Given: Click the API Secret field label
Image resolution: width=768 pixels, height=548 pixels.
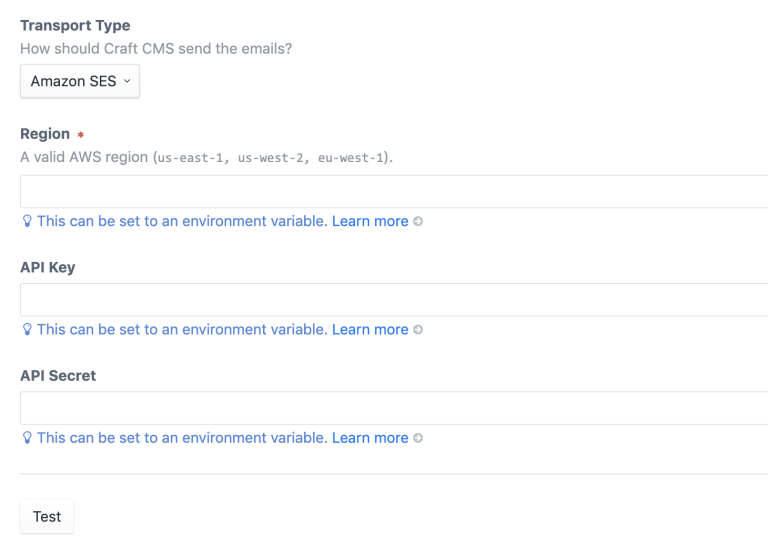Looking at the screenshot, I should click(x=58, y=376).
